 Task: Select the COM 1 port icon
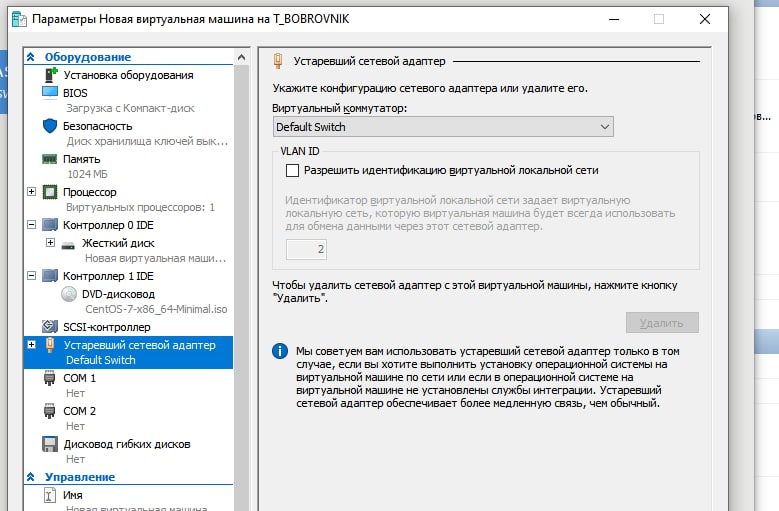point(50,378)
